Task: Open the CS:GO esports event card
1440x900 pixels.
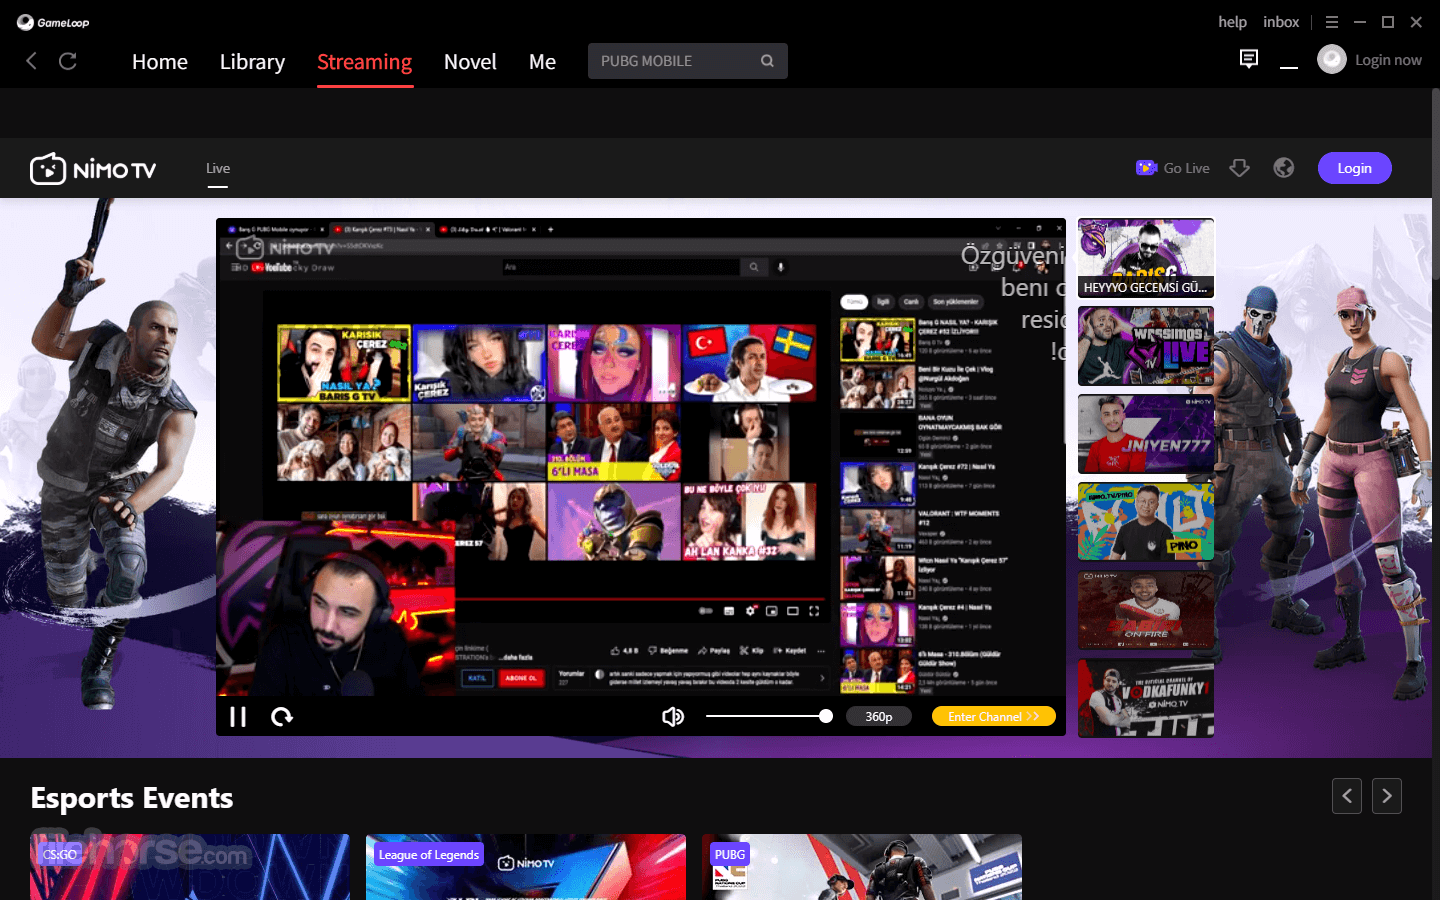Action: 190,867
